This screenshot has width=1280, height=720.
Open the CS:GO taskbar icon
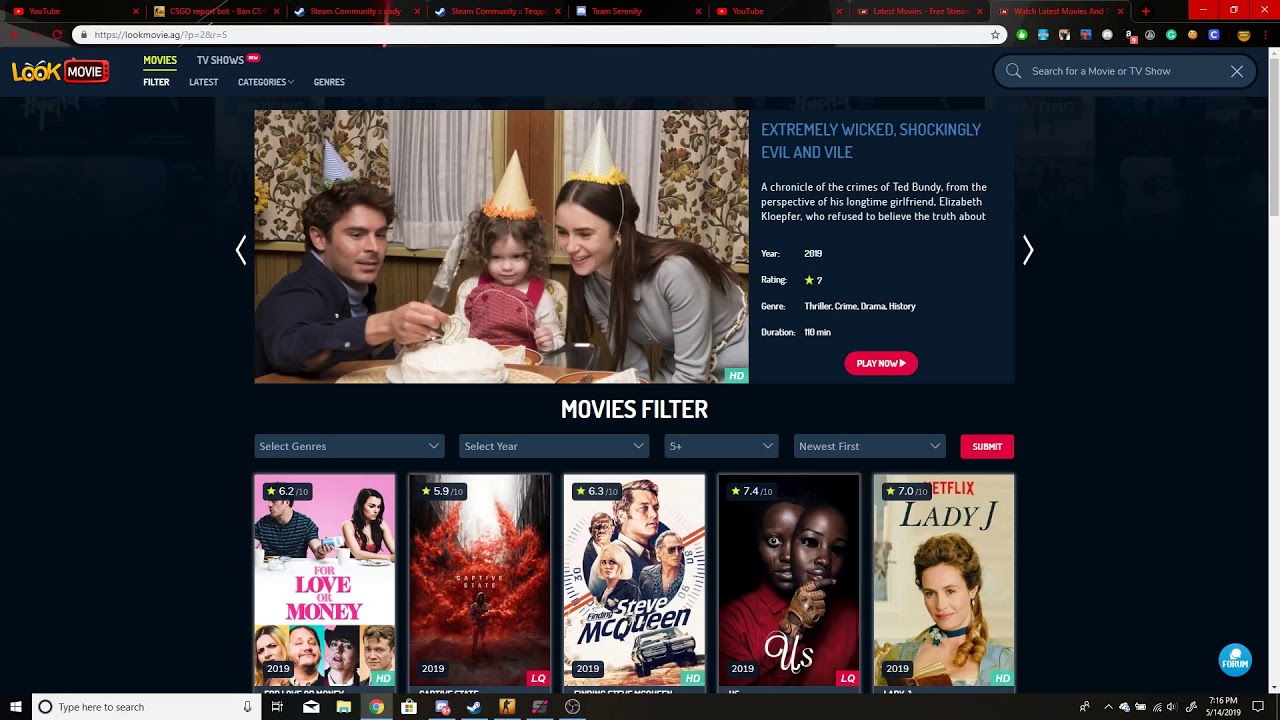click(507, 707)
